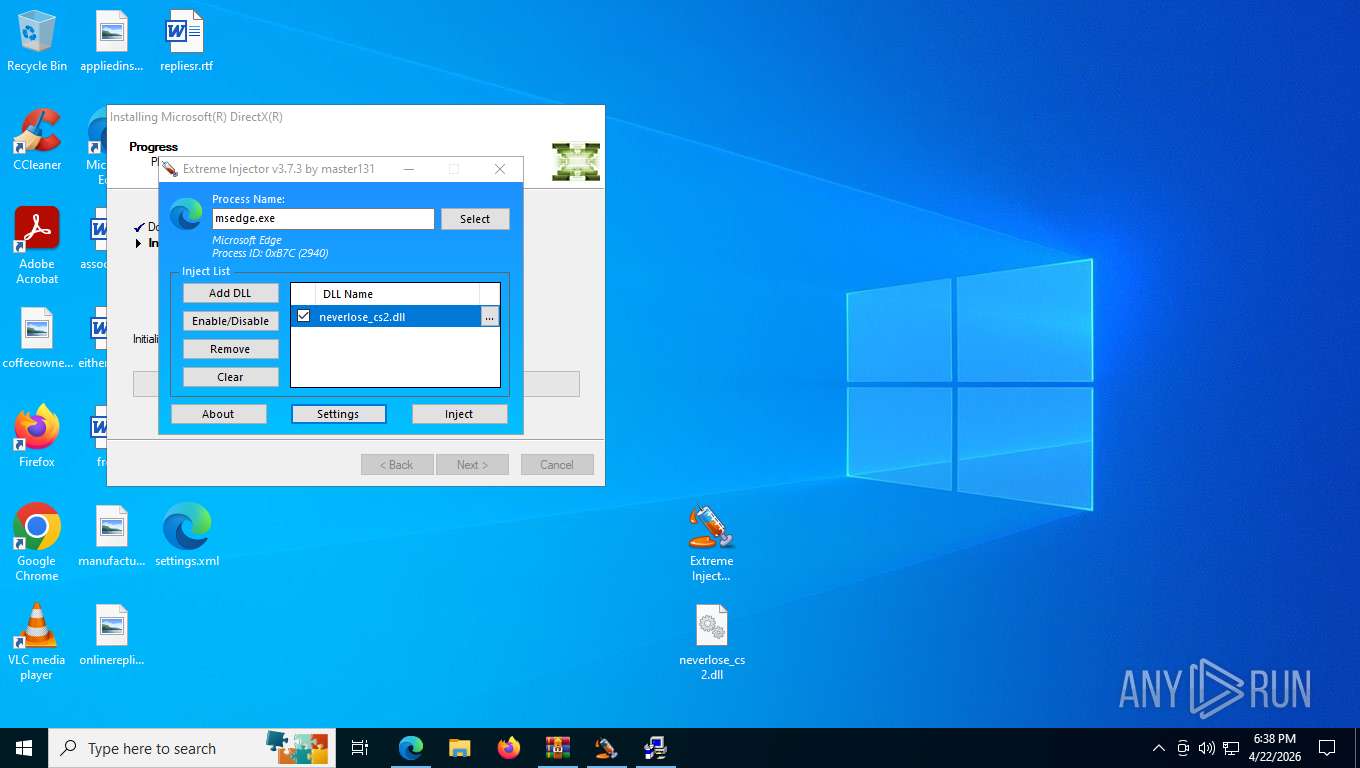Launch VLC media player shortcut

point(37,642)
